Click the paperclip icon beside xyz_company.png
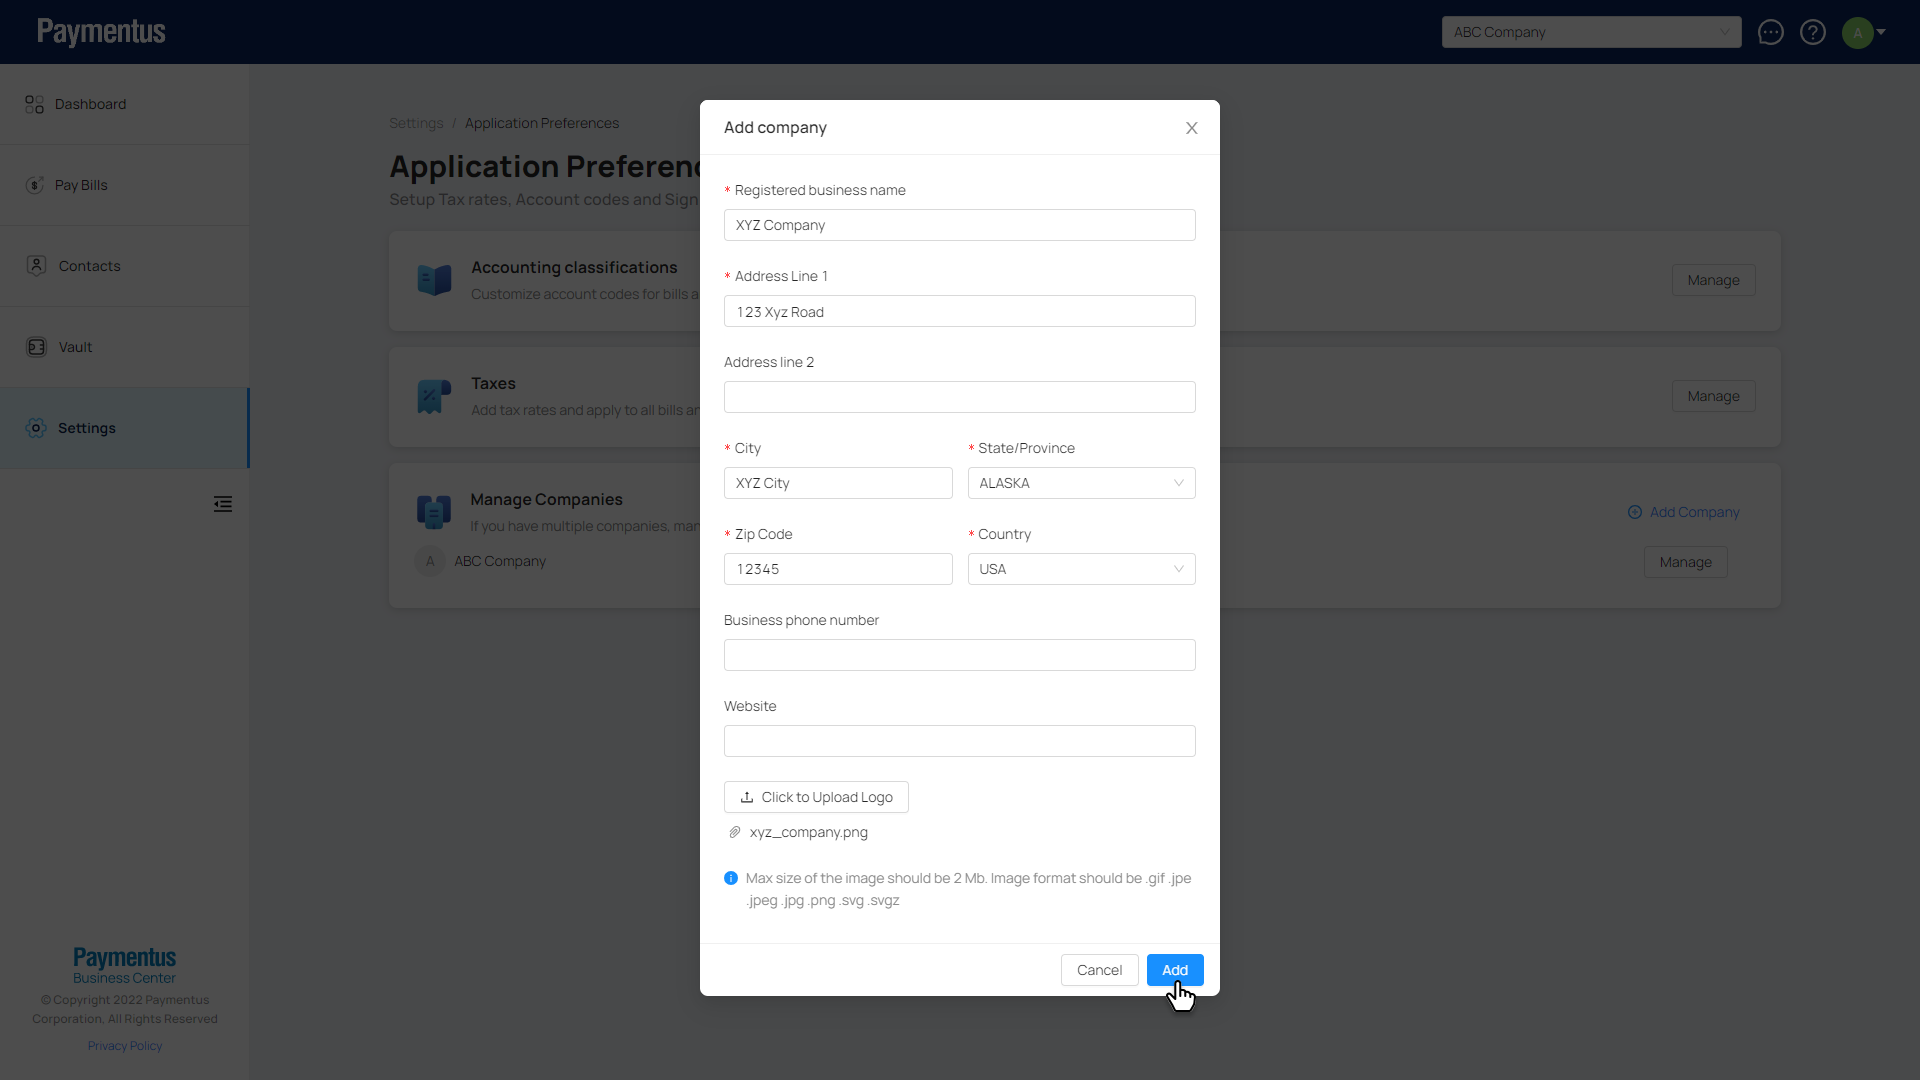1920x1080 pixels. pos(735,832)
